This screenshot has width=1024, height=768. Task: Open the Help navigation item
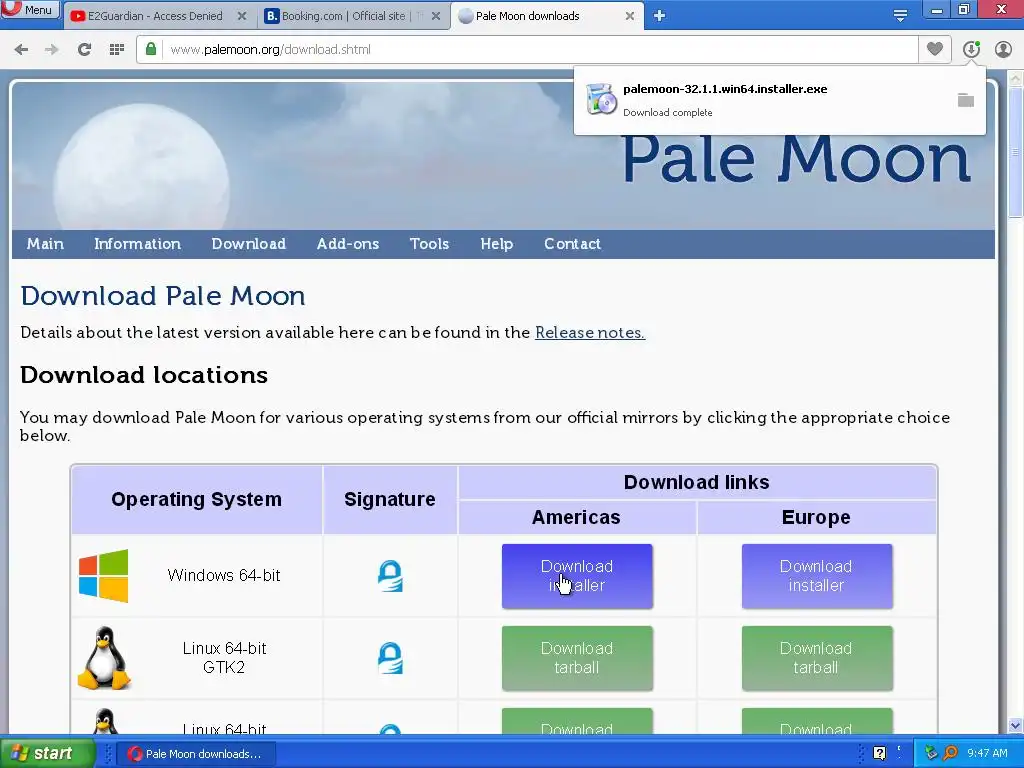(497, 244)
